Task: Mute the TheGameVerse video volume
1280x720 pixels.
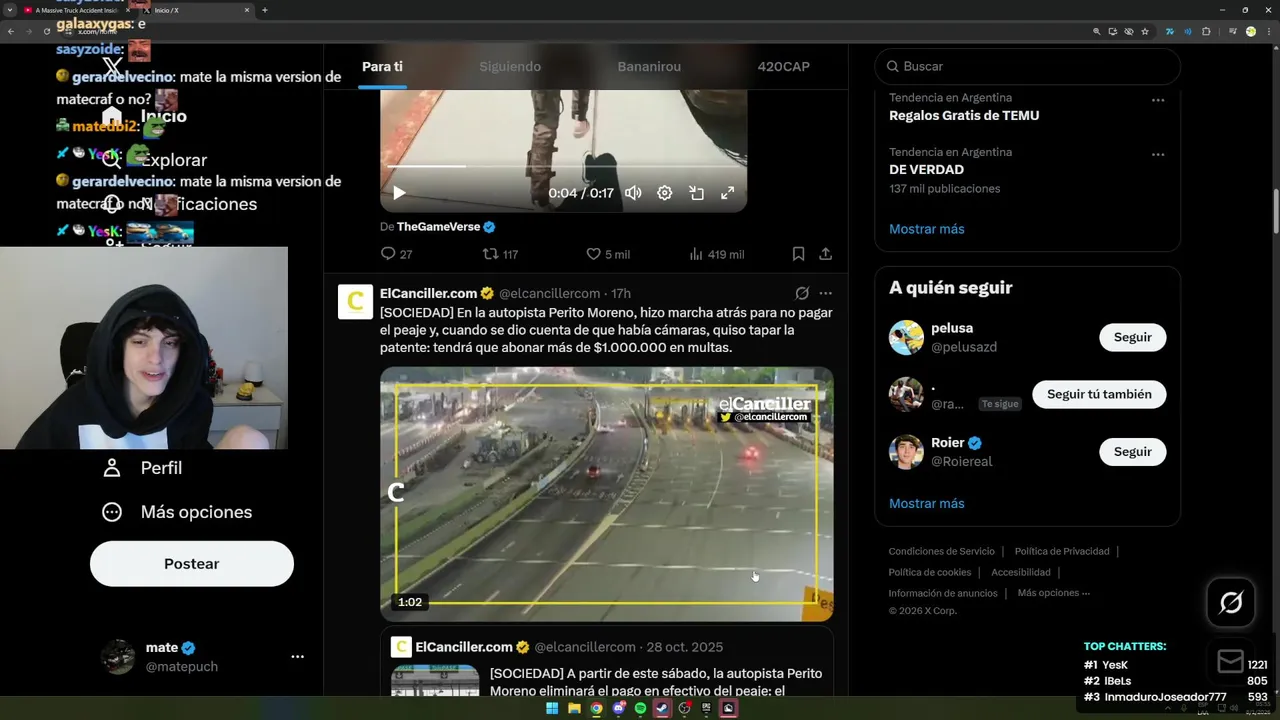Action: 633,193
